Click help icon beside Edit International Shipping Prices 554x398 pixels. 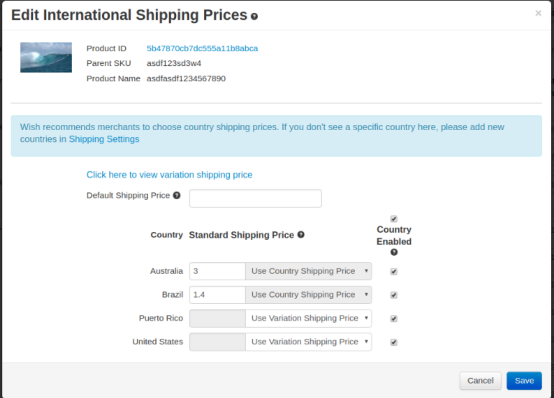(x=254, y=16)
